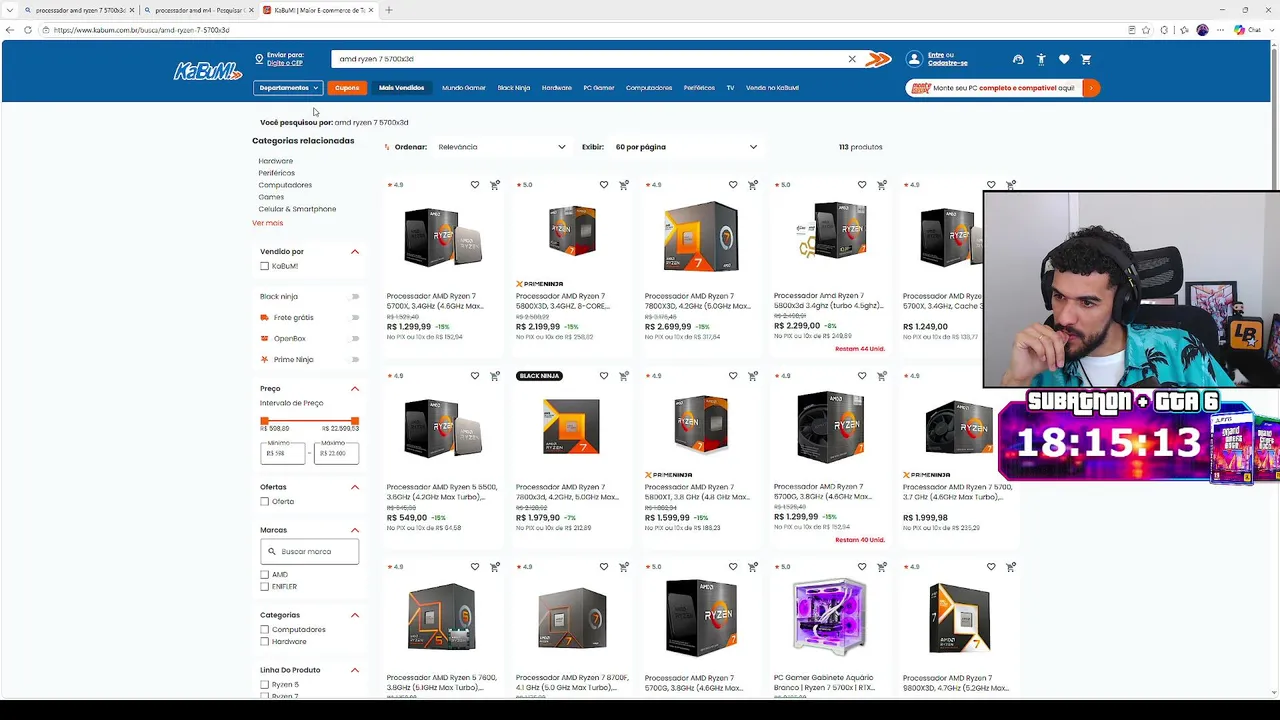1280x720 pixels.
Task: Favorite the Ryzen 5 7600 product
Action: pyautogui.click(x=475, y=567)
